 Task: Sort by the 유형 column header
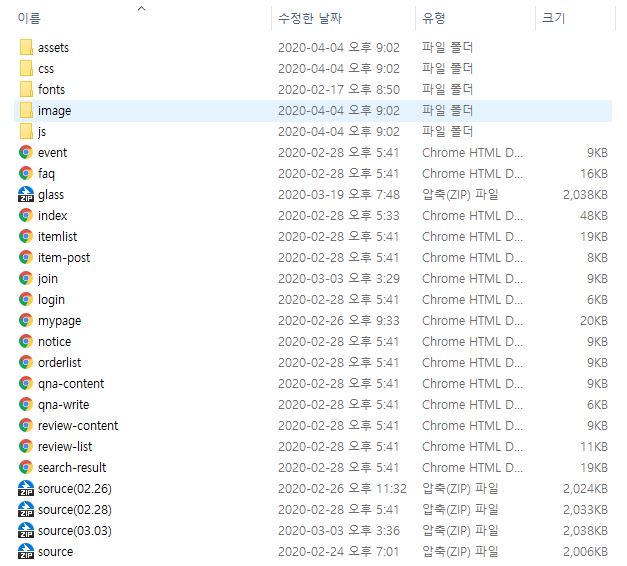pyautogui.click(x=434, y=18)
